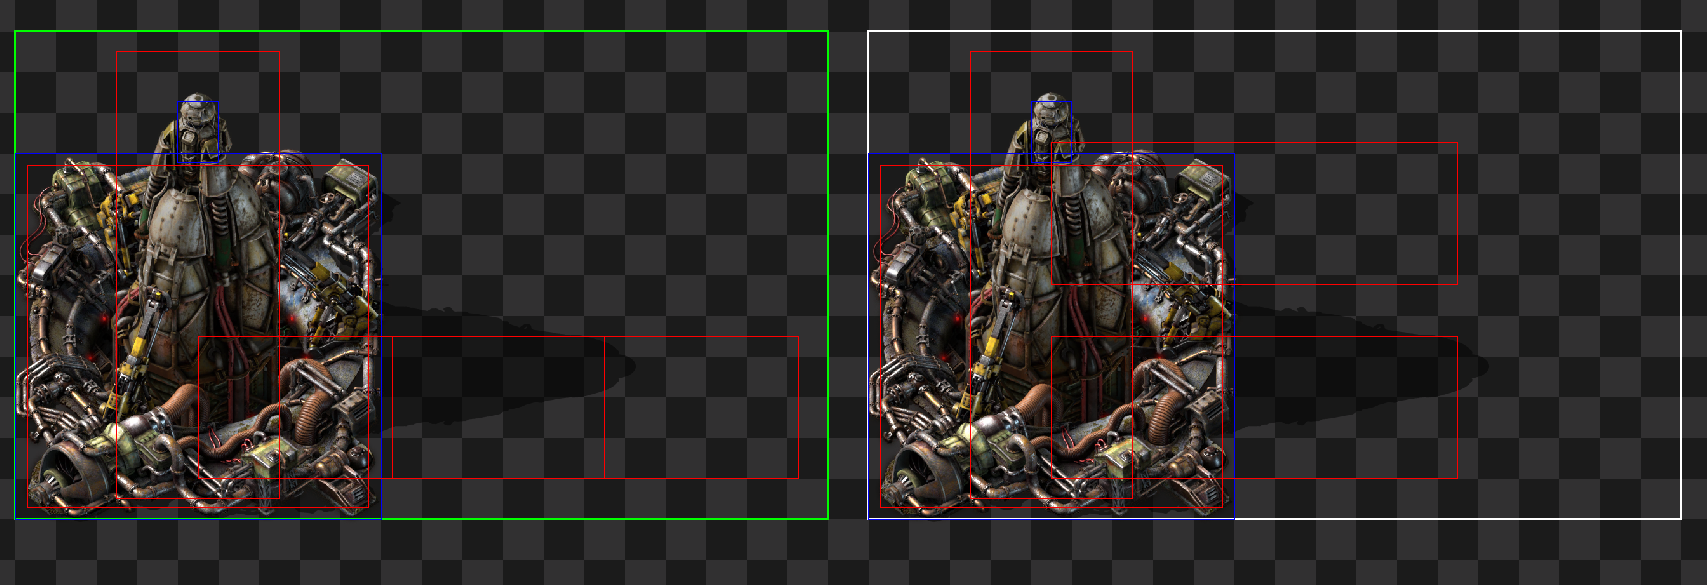Image resolution: width=1707 pixels, height=585 pixels.
Task: Select the machine sprite in the white-outlined frame
Action: coord(1053,305)
